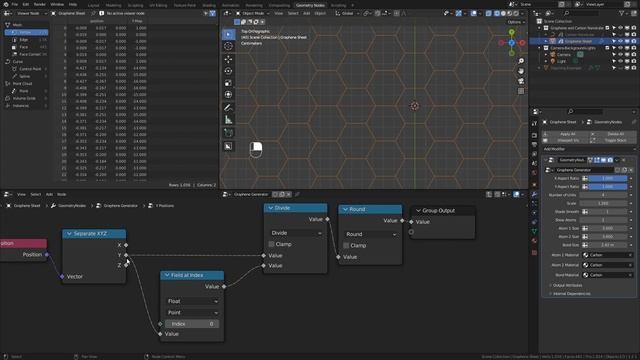The width and height of the screenshot is (640, 360).
Task: Open the Render menu
Action: click(40, 4)
